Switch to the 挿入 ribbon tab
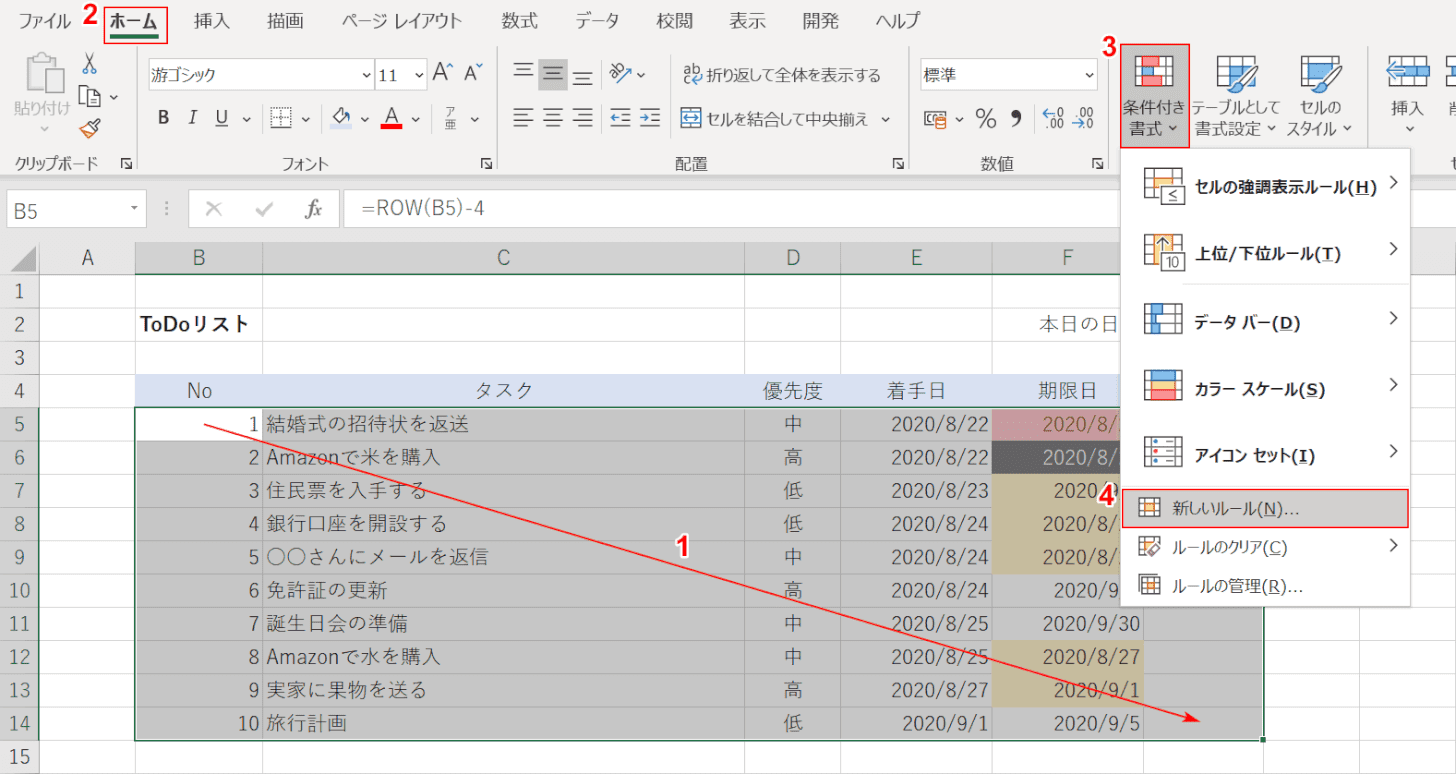The height and width of the screenshot is (774, 1456). click(x=212, y=20)
